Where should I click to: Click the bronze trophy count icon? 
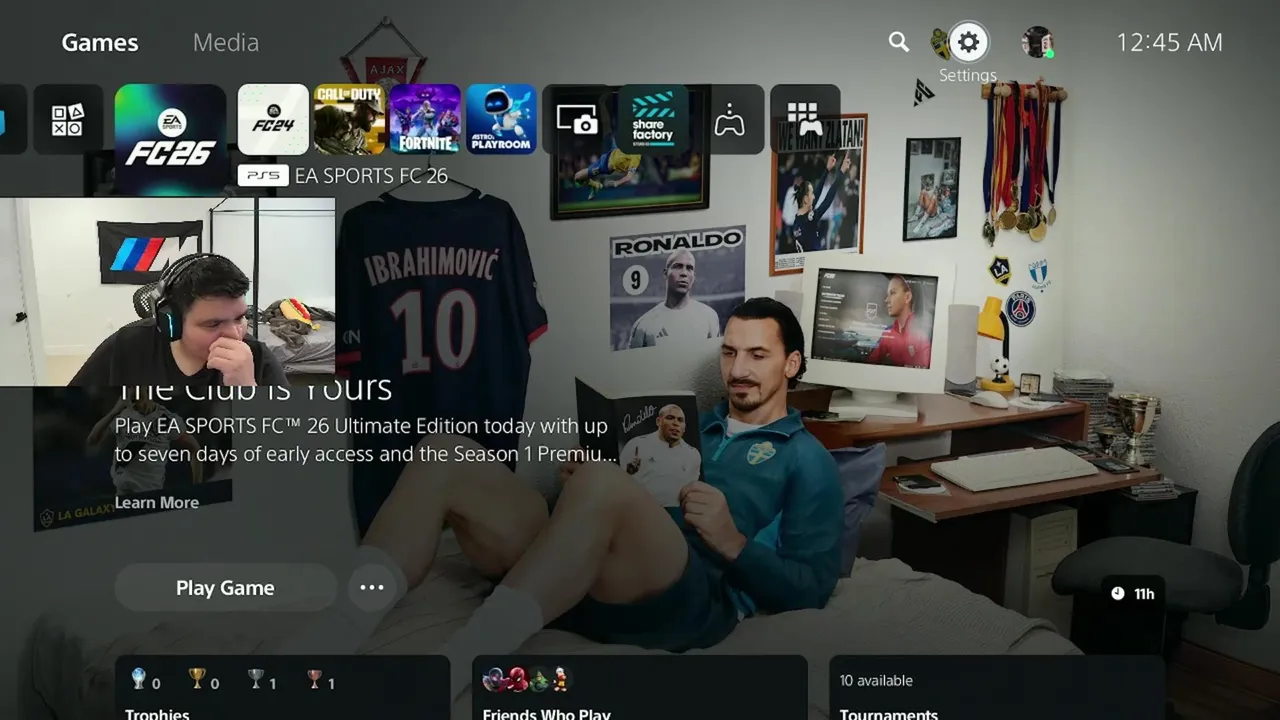(314, 679)
